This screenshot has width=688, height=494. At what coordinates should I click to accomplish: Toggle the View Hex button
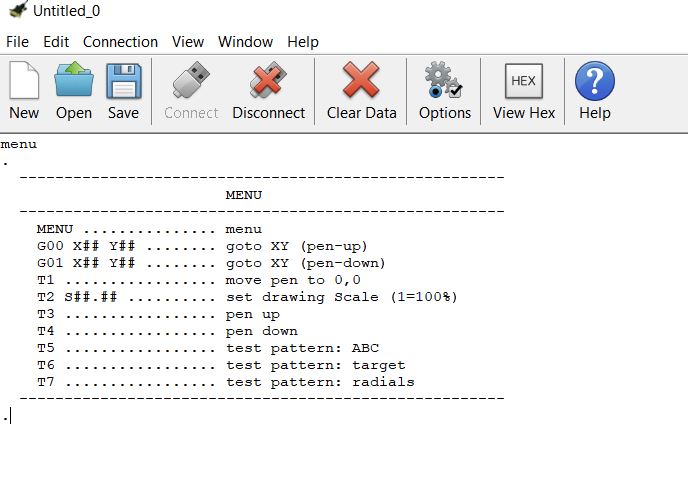point(523,81)
